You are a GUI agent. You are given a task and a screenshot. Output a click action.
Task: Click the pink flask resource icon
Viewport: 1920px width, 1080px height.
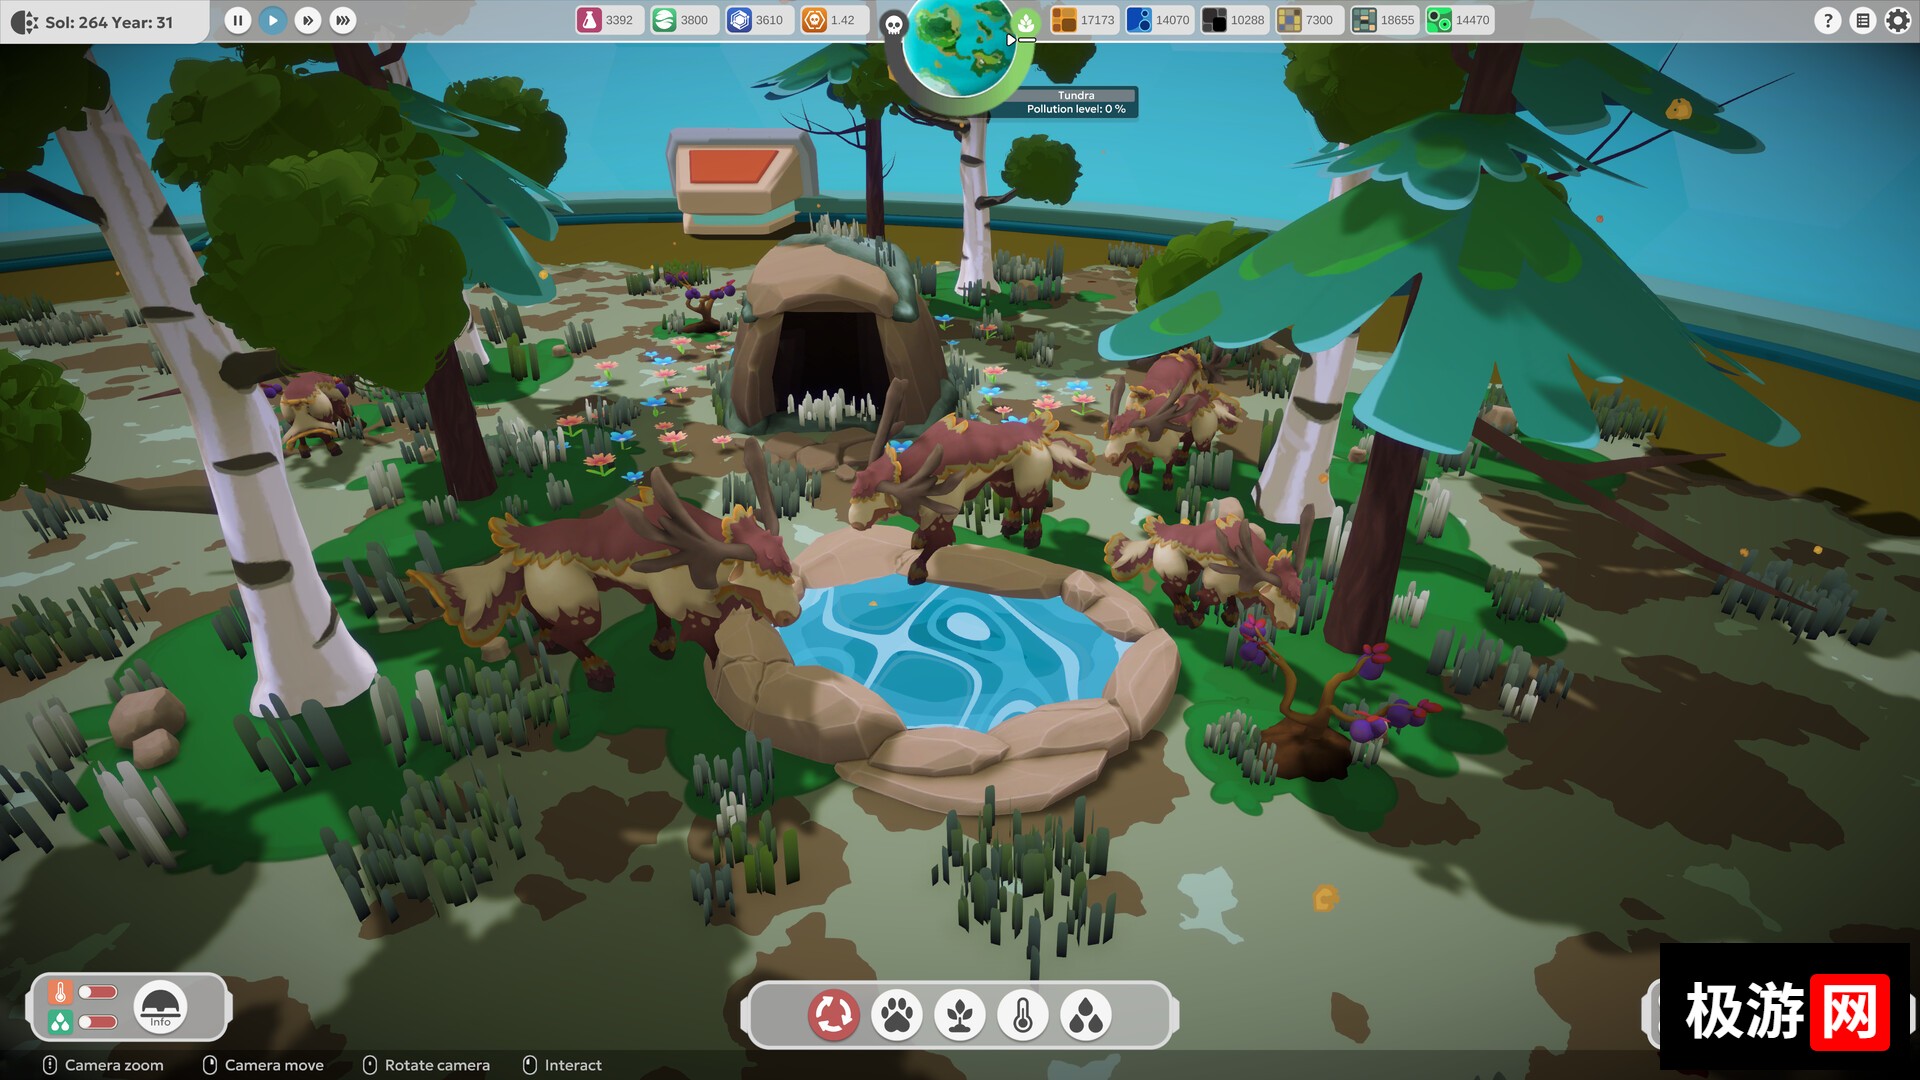(x=589, y=20)
